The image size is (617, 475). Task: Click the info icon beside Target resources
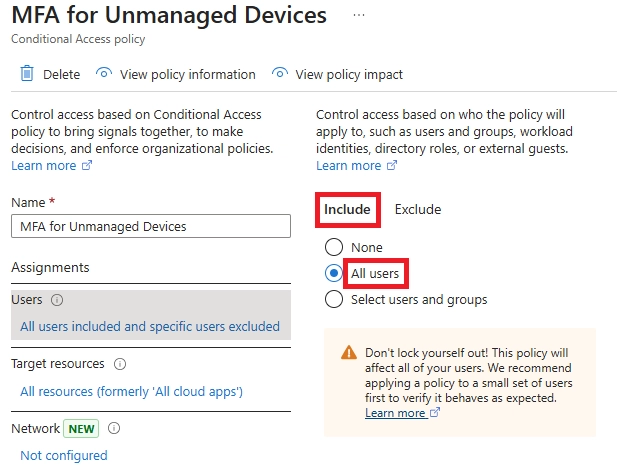120,364
